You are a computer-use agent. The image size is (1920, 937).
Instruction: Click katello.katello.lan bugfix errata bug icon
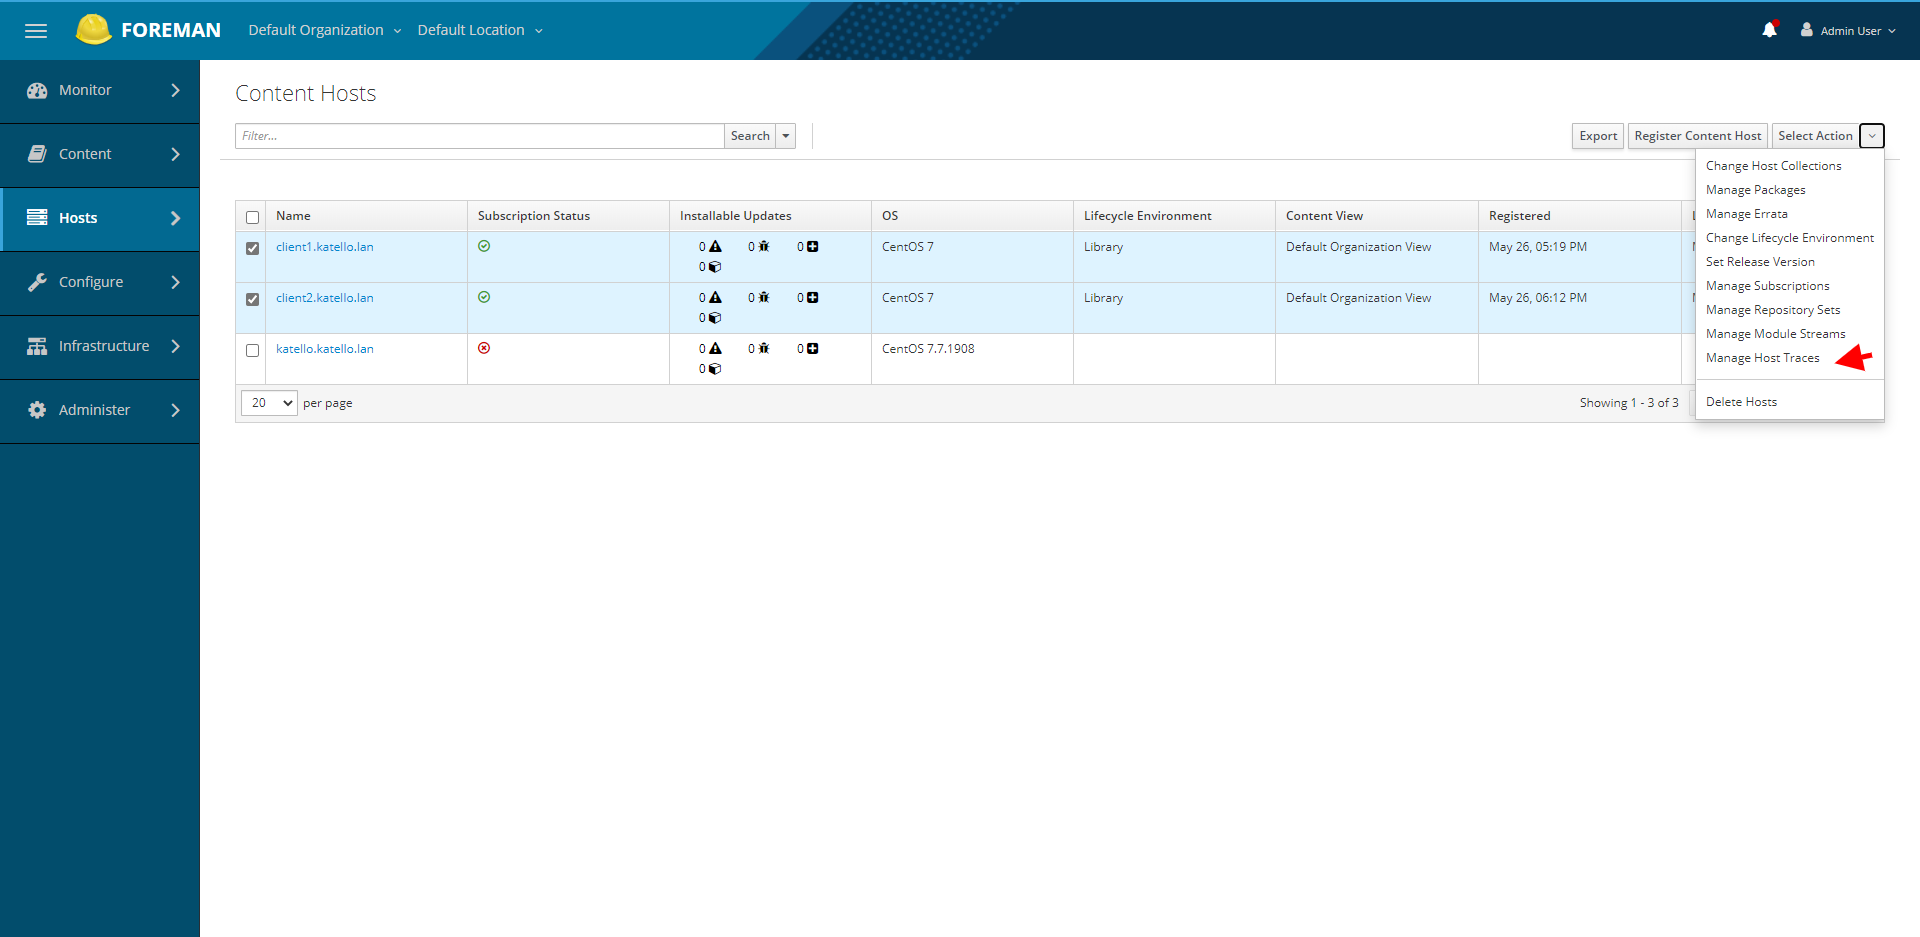(x=764, y=348)
